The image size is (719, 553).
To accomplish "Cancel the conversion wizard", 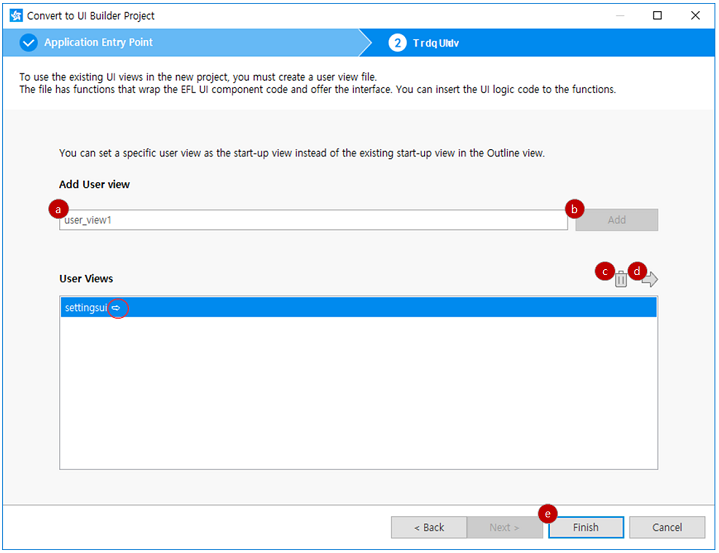I will tap(667, 527).
